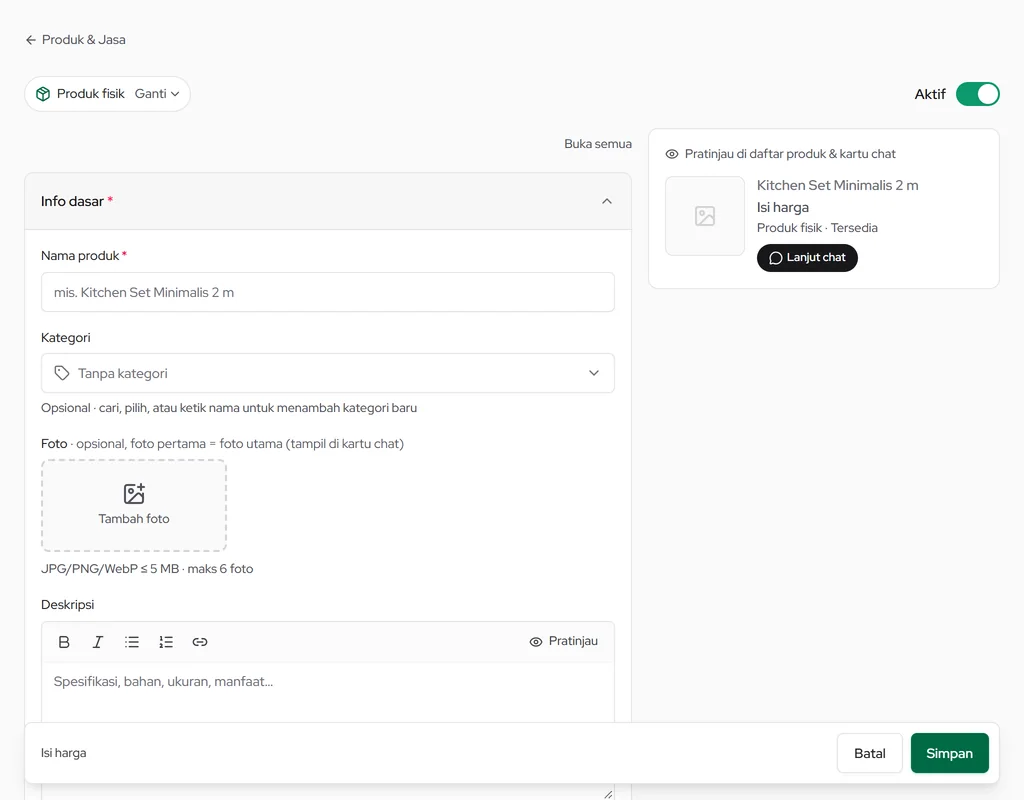Click Buka semua to expand sections

pyautogui.click(x=598, y=144)
